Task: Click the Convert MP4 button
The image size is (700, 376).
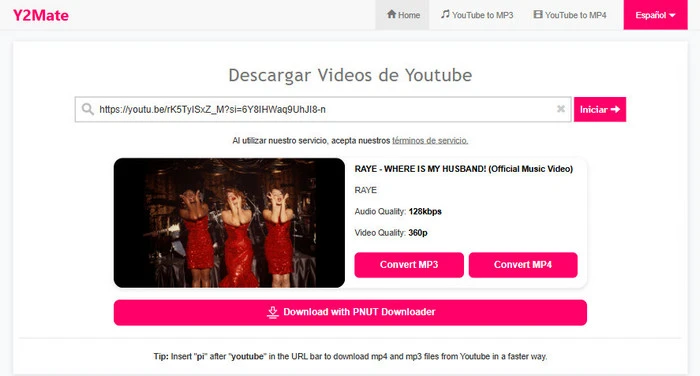Action: [523, 265]
